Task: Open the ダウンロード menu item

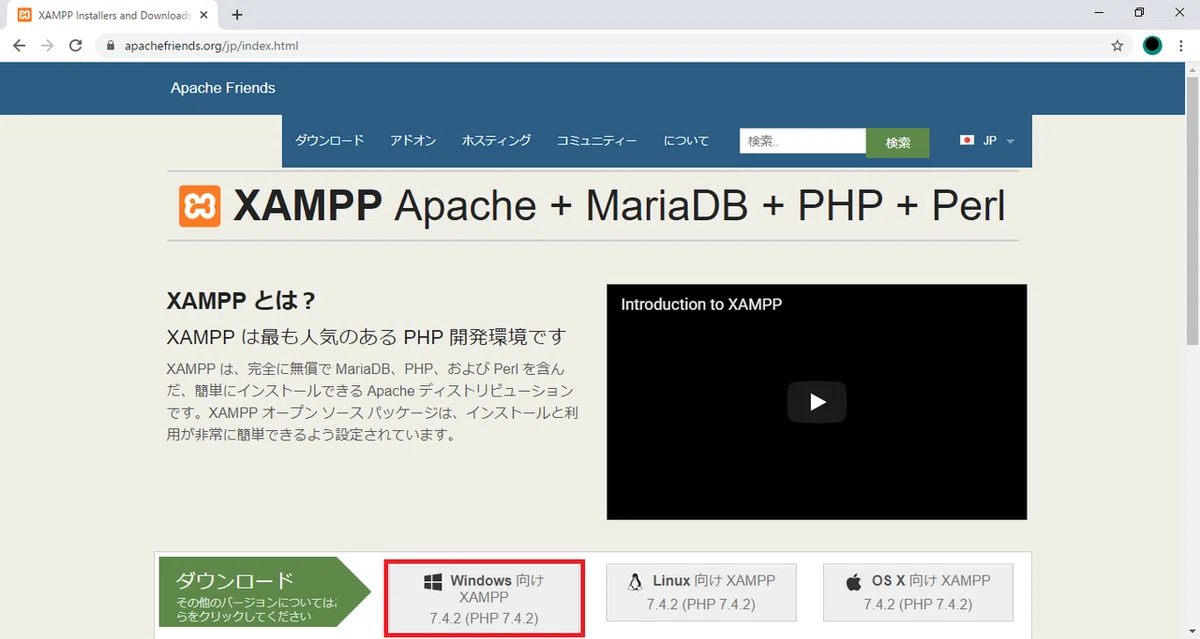Action: tap(329, 141)
